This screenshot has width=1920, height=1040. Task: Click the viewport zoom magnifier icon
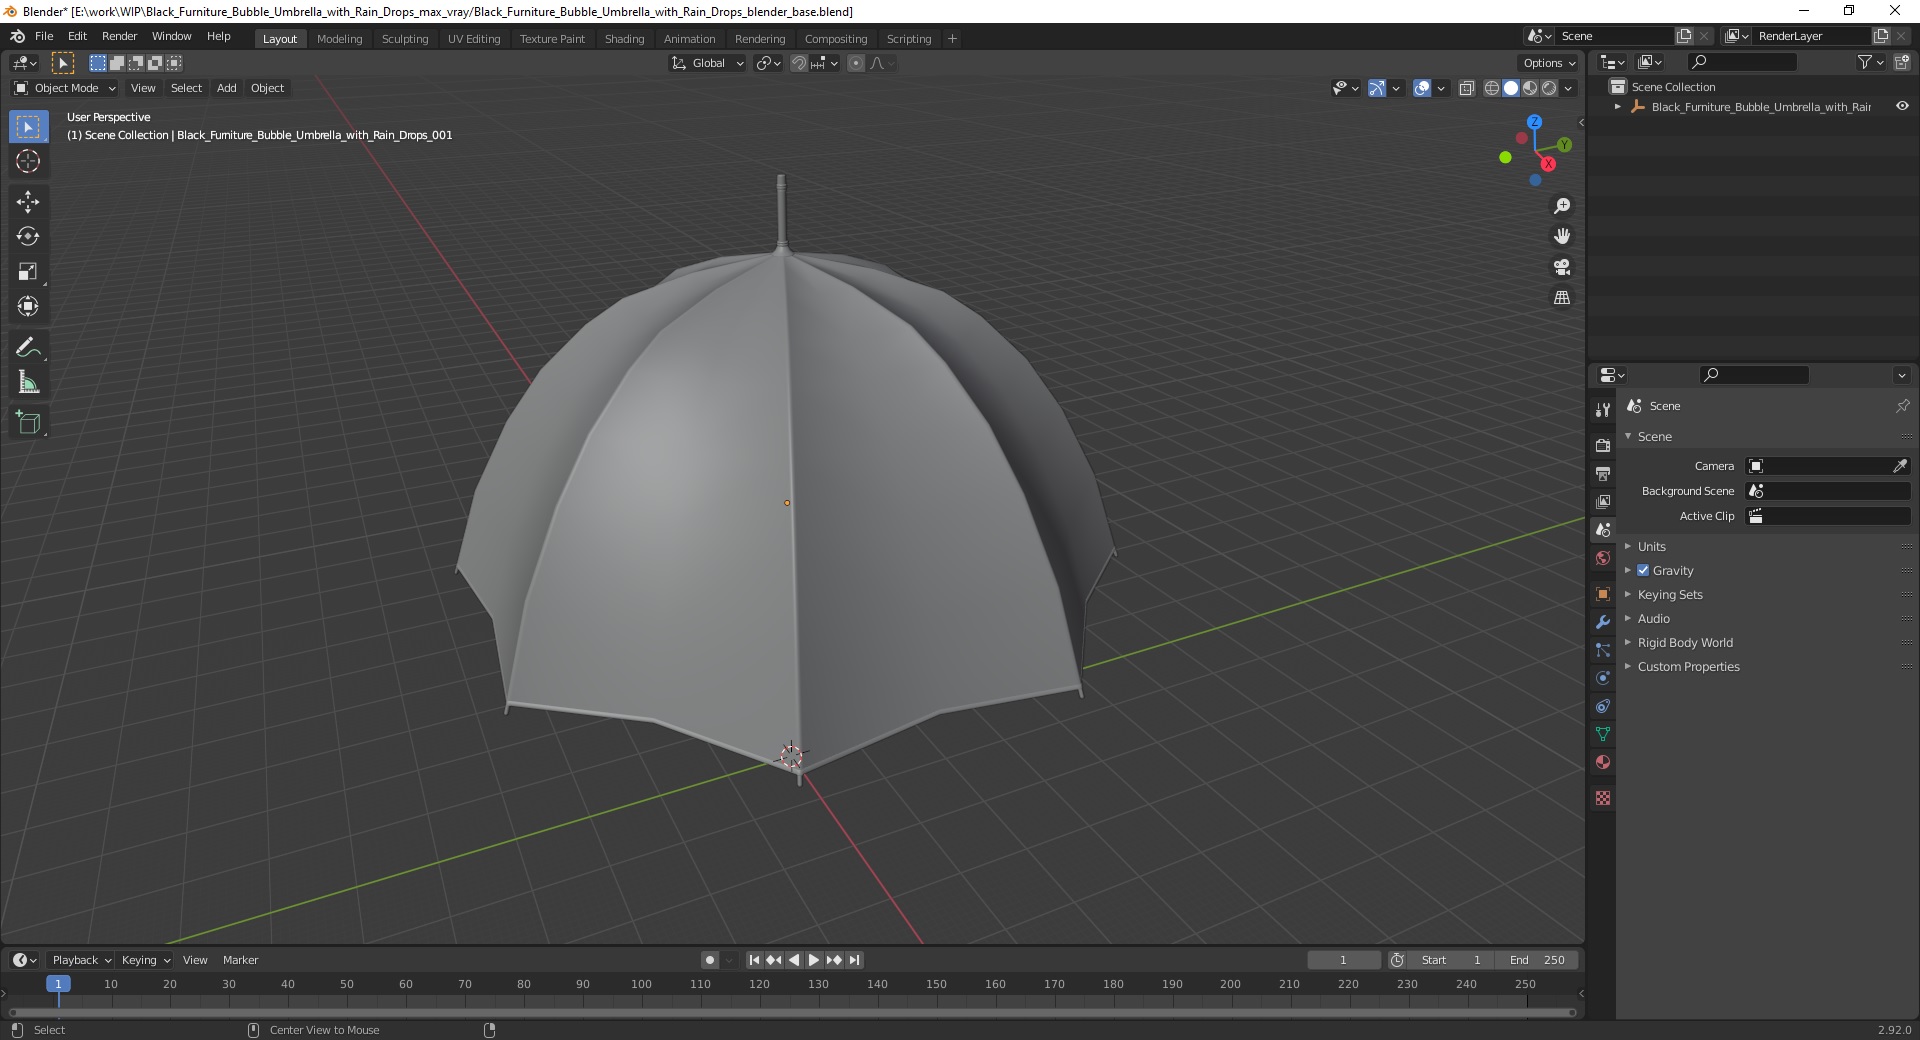(x=1561, y=206)
